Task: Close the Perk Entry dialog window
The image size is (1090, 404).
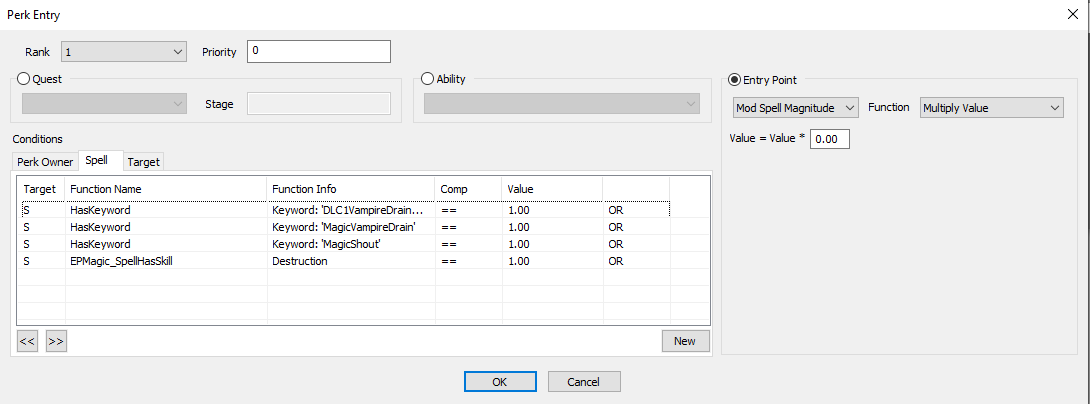Action: tap(1072, 14)
